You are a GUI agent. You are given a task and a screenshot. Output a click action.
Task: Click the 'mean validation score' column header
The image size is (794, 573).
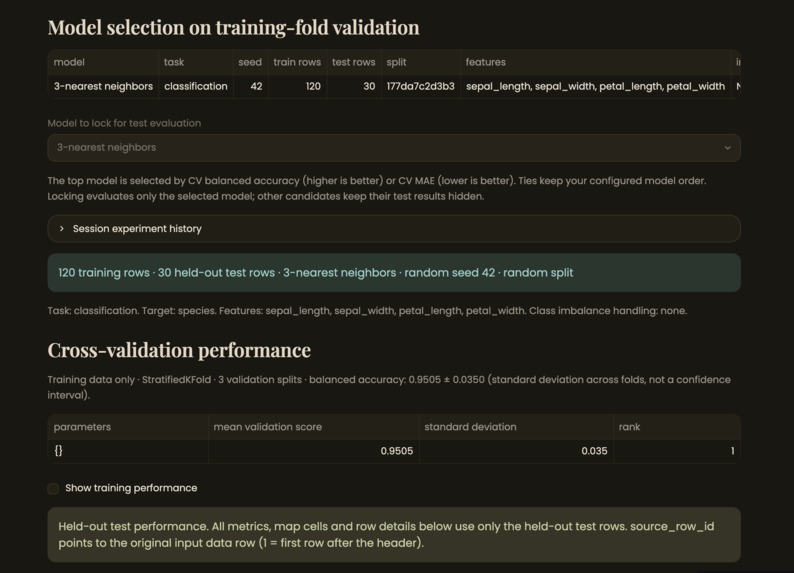click(313, 427)
